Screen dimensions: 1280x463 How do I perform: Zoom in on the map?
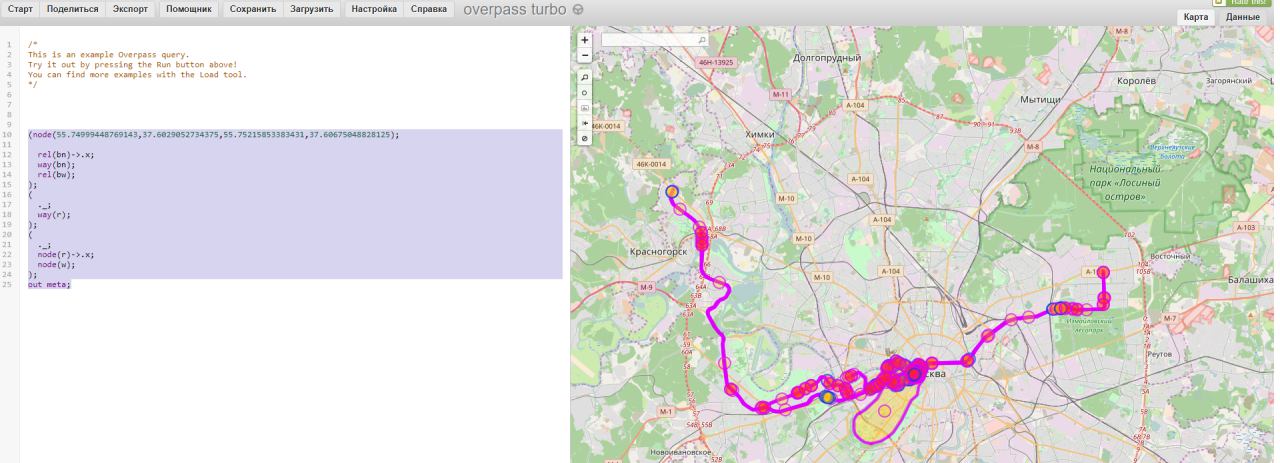click(585, 41)
